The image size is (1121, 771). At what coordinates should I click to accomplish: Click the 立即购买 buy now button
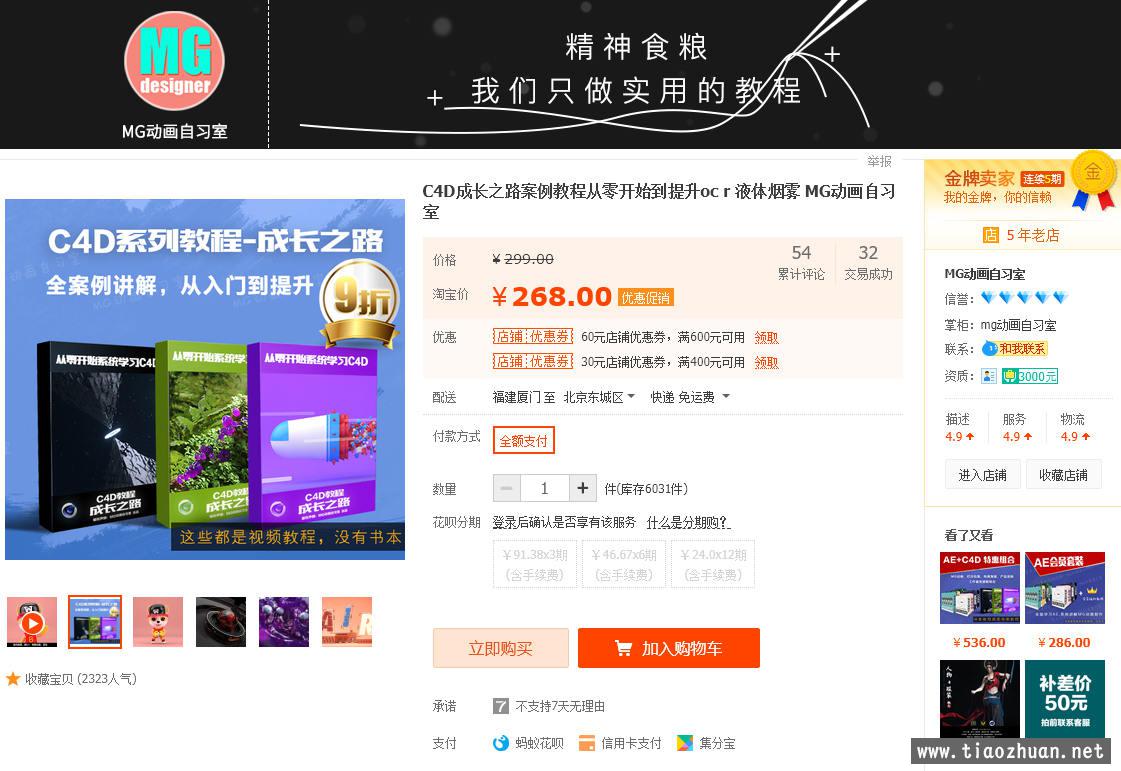500,648
